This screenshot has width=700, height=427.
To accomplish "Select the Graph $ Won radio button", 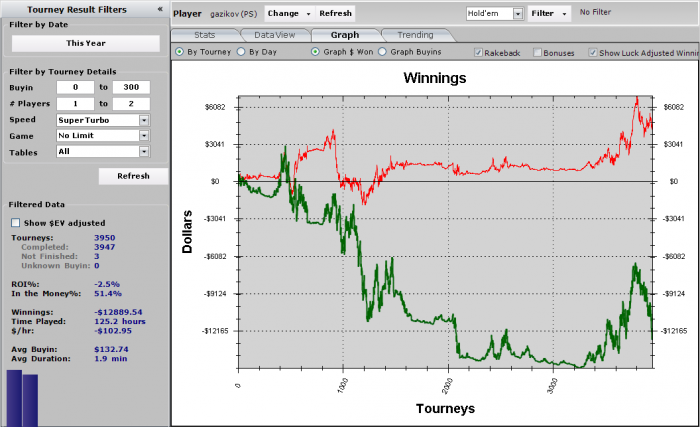I will (x=315, y=52).
